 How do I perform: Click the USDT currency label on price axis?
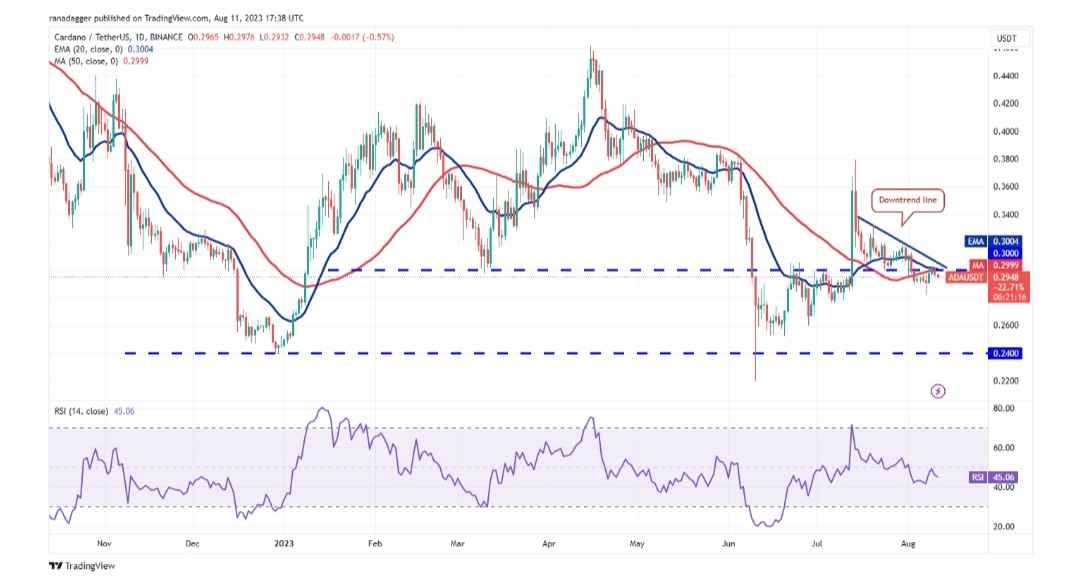click(x=1004, y=37)
